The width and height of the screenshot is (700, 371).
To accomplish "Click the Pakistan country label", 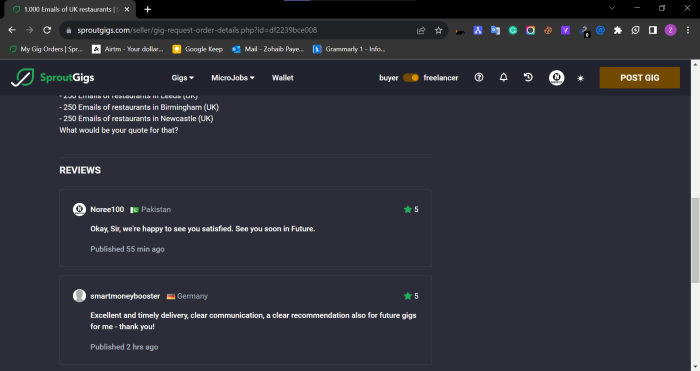I will point(156,209).
